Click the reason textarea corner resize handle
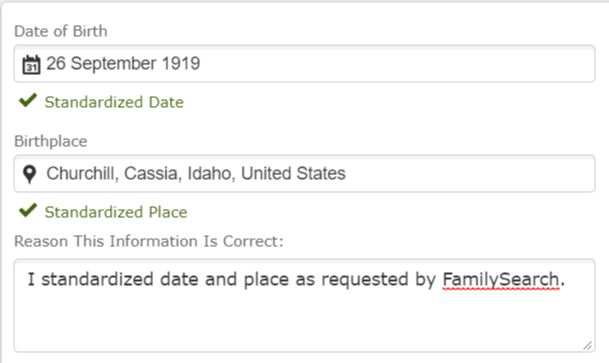609x363 pixels. pos(588,345)
